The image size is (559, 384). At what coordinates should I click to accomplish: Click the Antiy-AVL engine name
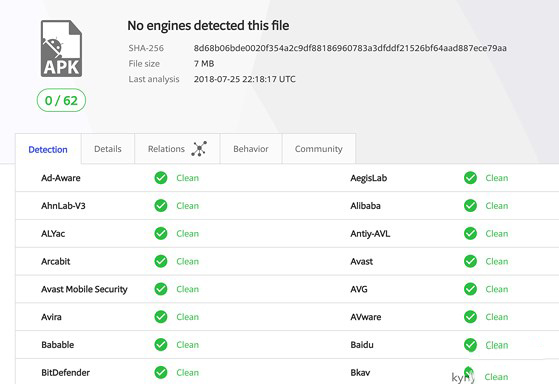coord(370,234)
